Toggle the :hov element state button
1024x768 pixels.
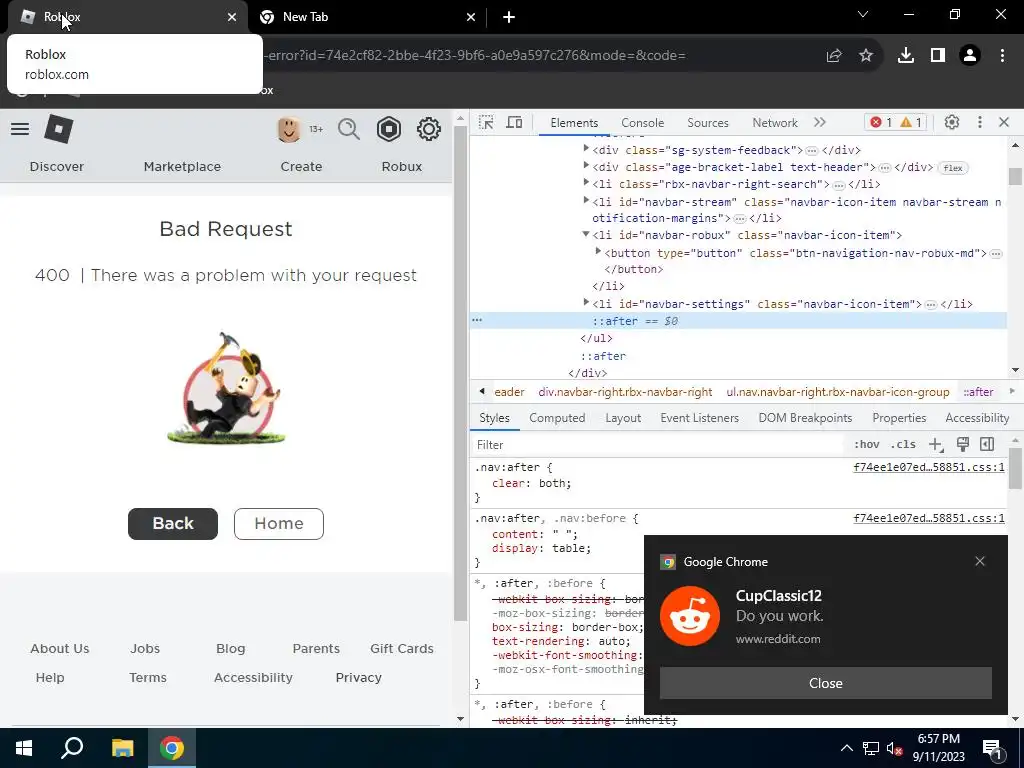(866, 444)
